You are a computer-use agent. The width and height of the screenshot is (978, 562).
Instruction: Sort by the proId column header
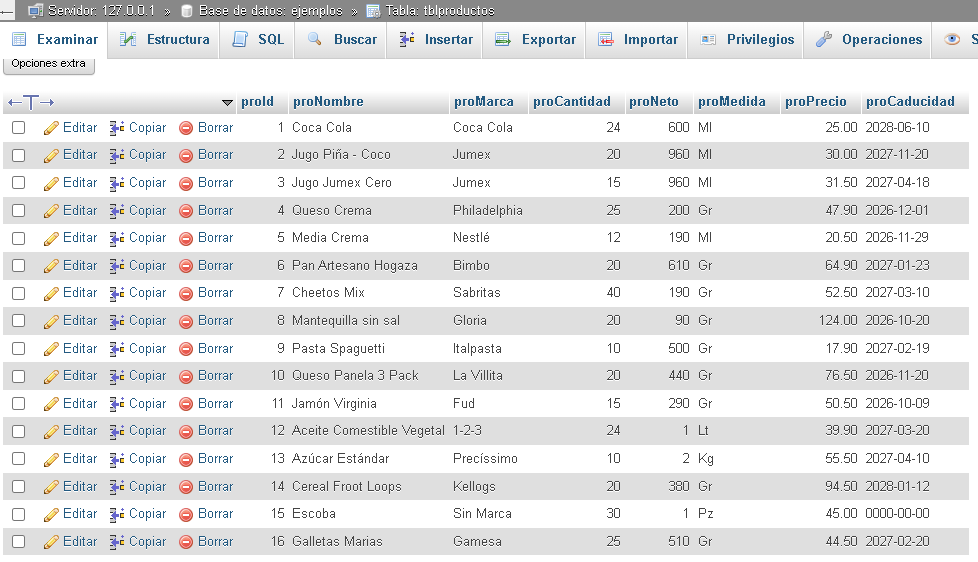257,102
